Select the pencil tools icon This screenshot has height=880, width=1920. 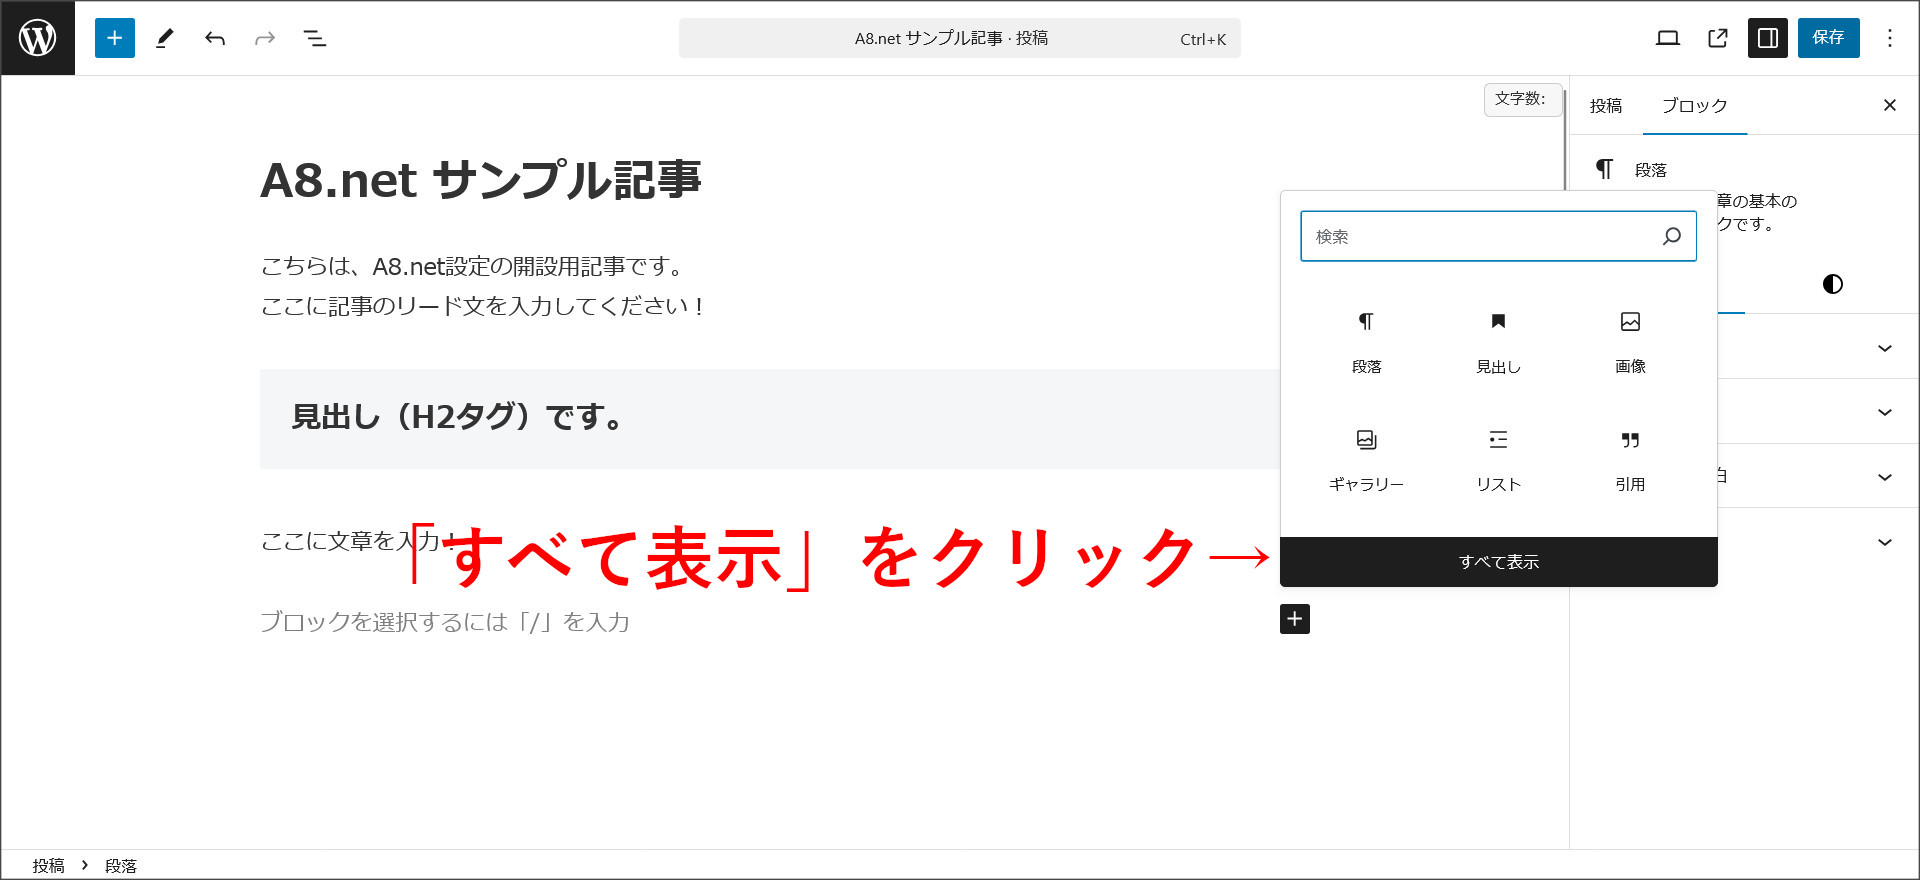coord(165,38)
